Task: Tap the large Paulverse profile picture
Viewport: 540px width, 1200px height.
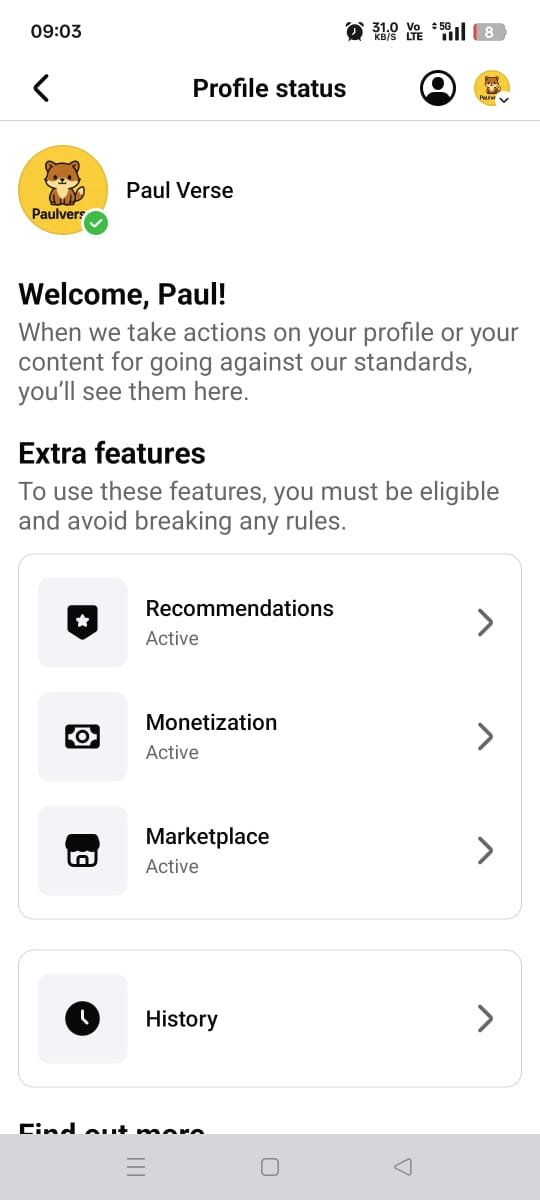Action: [x=63, y=190]
